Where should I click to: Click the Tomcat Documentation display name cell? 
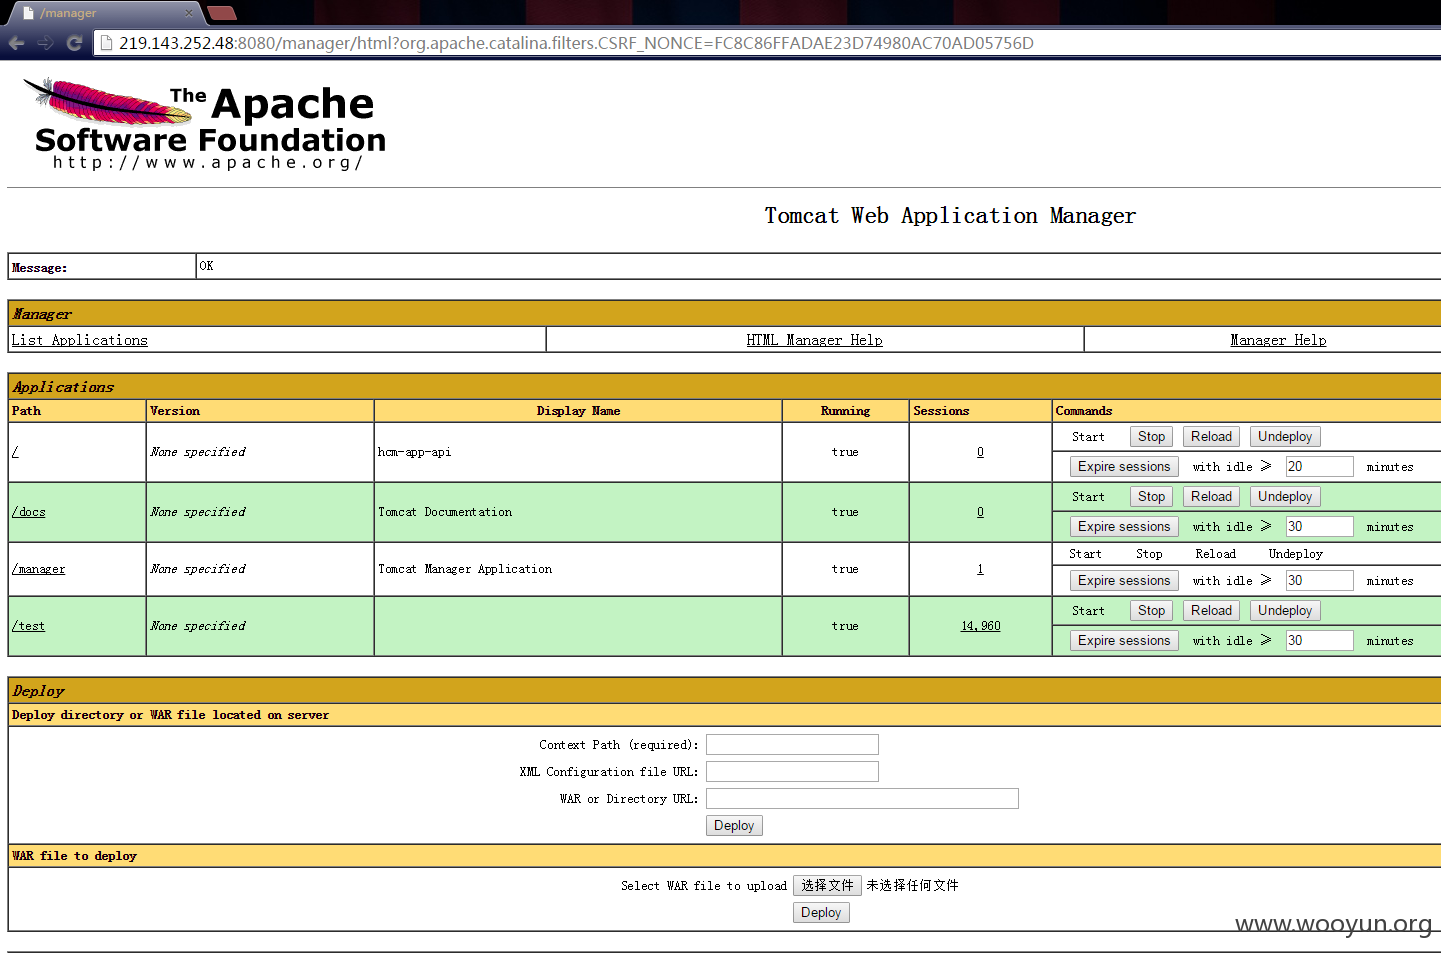578,512
